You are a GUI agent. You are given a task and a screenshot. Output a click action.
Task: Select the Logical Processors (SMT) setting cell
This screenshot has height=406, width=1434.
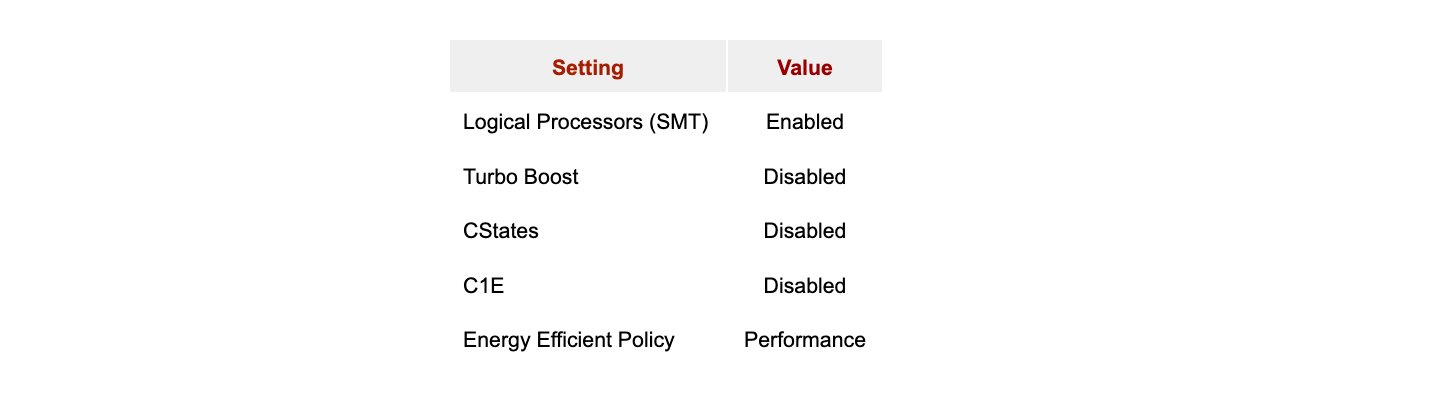click(x=586, y=122)
